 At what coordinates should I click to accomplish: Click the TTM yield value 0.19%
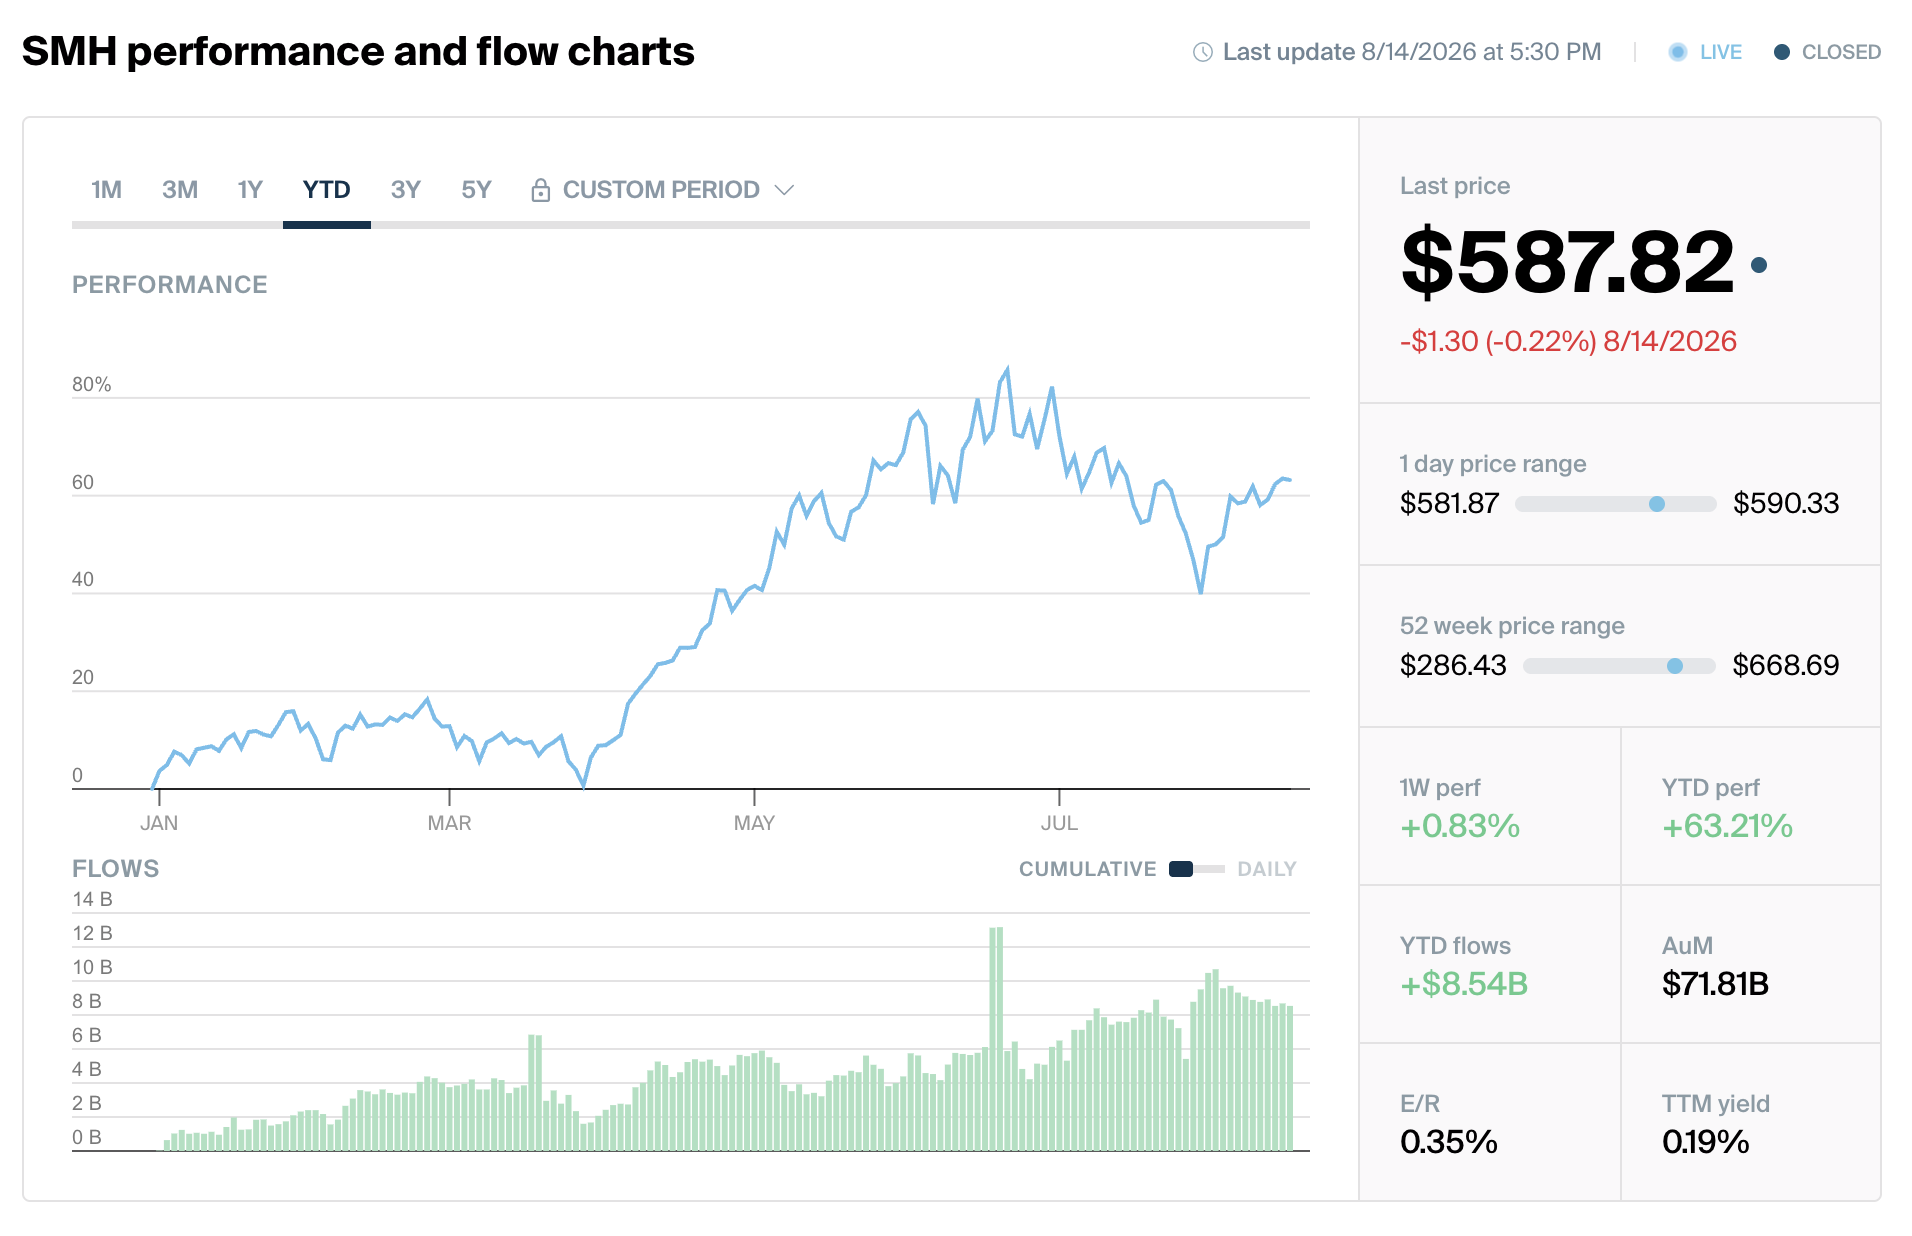(1706, 1142)
